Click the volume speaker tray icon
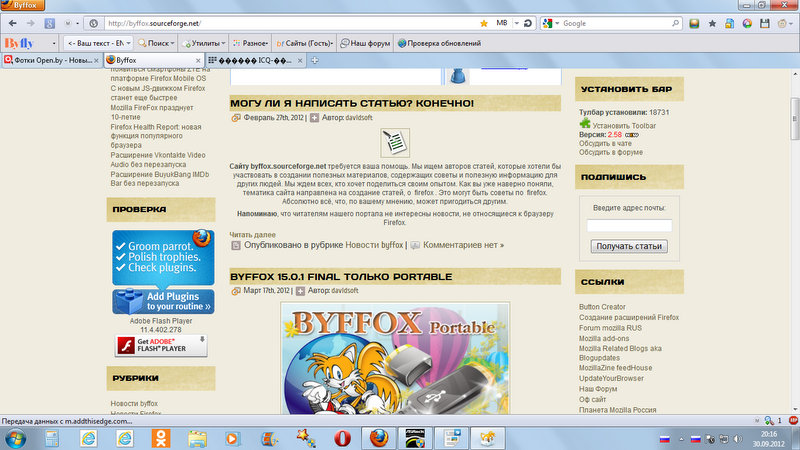This screenshot has height=450, width=800. point(738,439)
